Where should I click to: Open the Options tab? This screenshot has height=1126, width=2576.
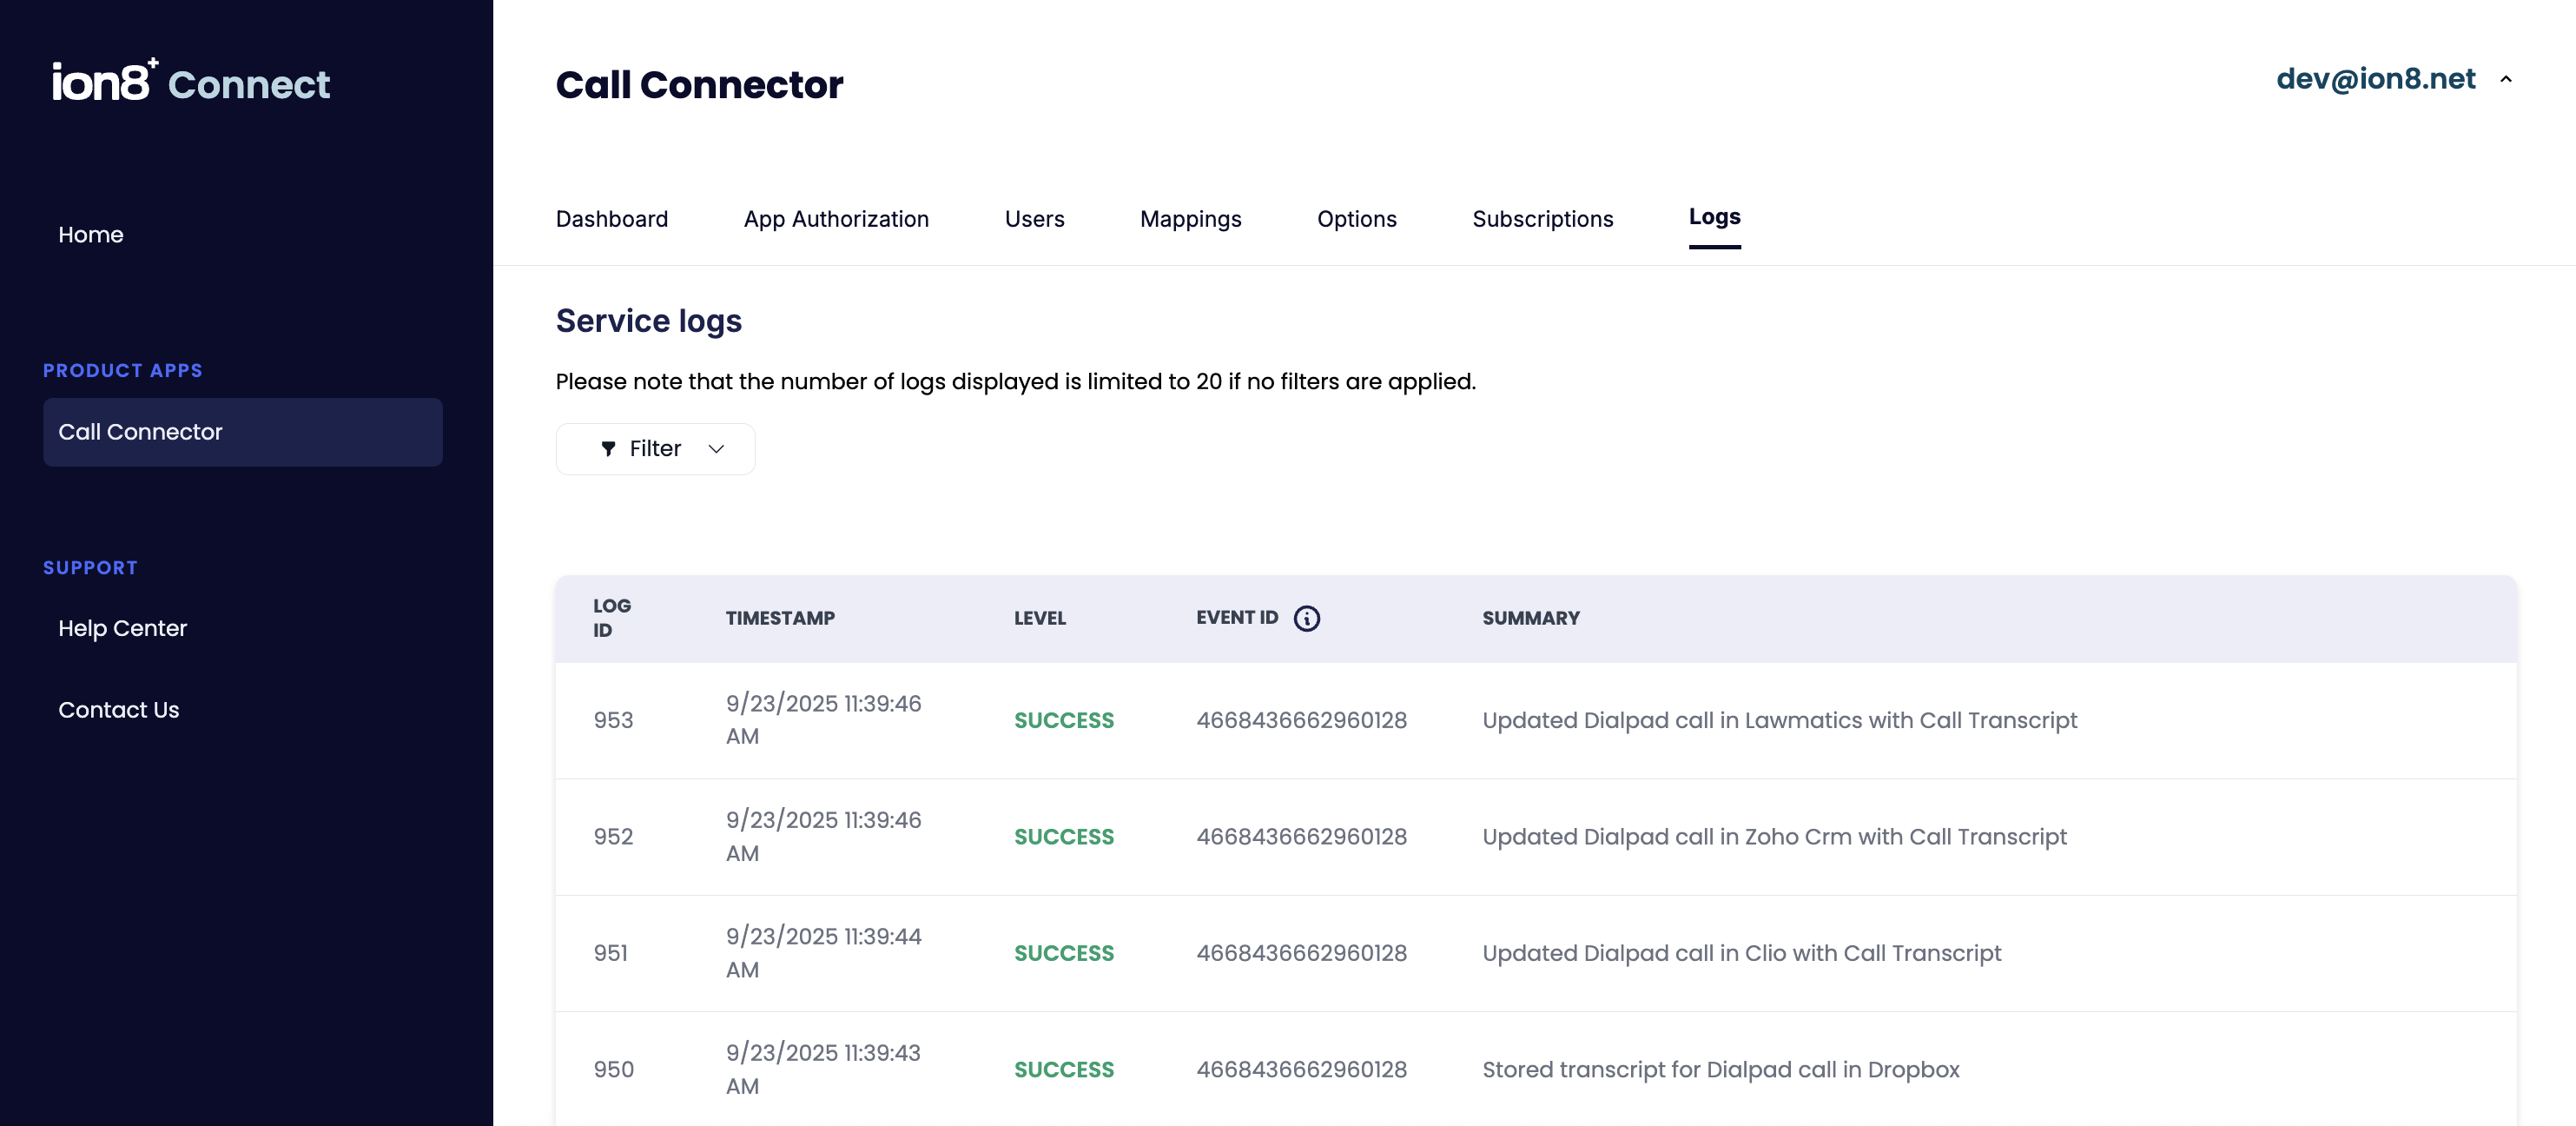[1356, 219]
